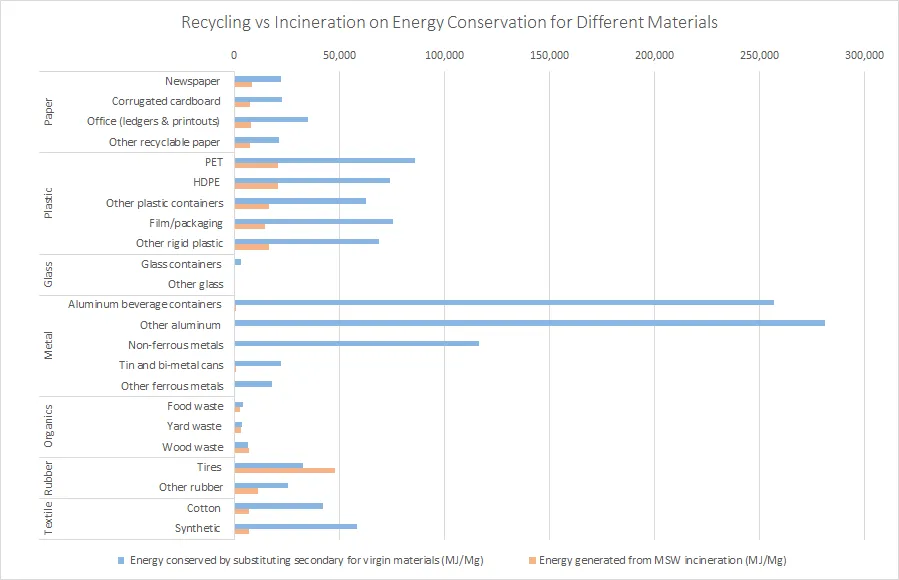899x580 pixels.
Task: Click the vertical 'Textile' group label
Action: point(49,518)
